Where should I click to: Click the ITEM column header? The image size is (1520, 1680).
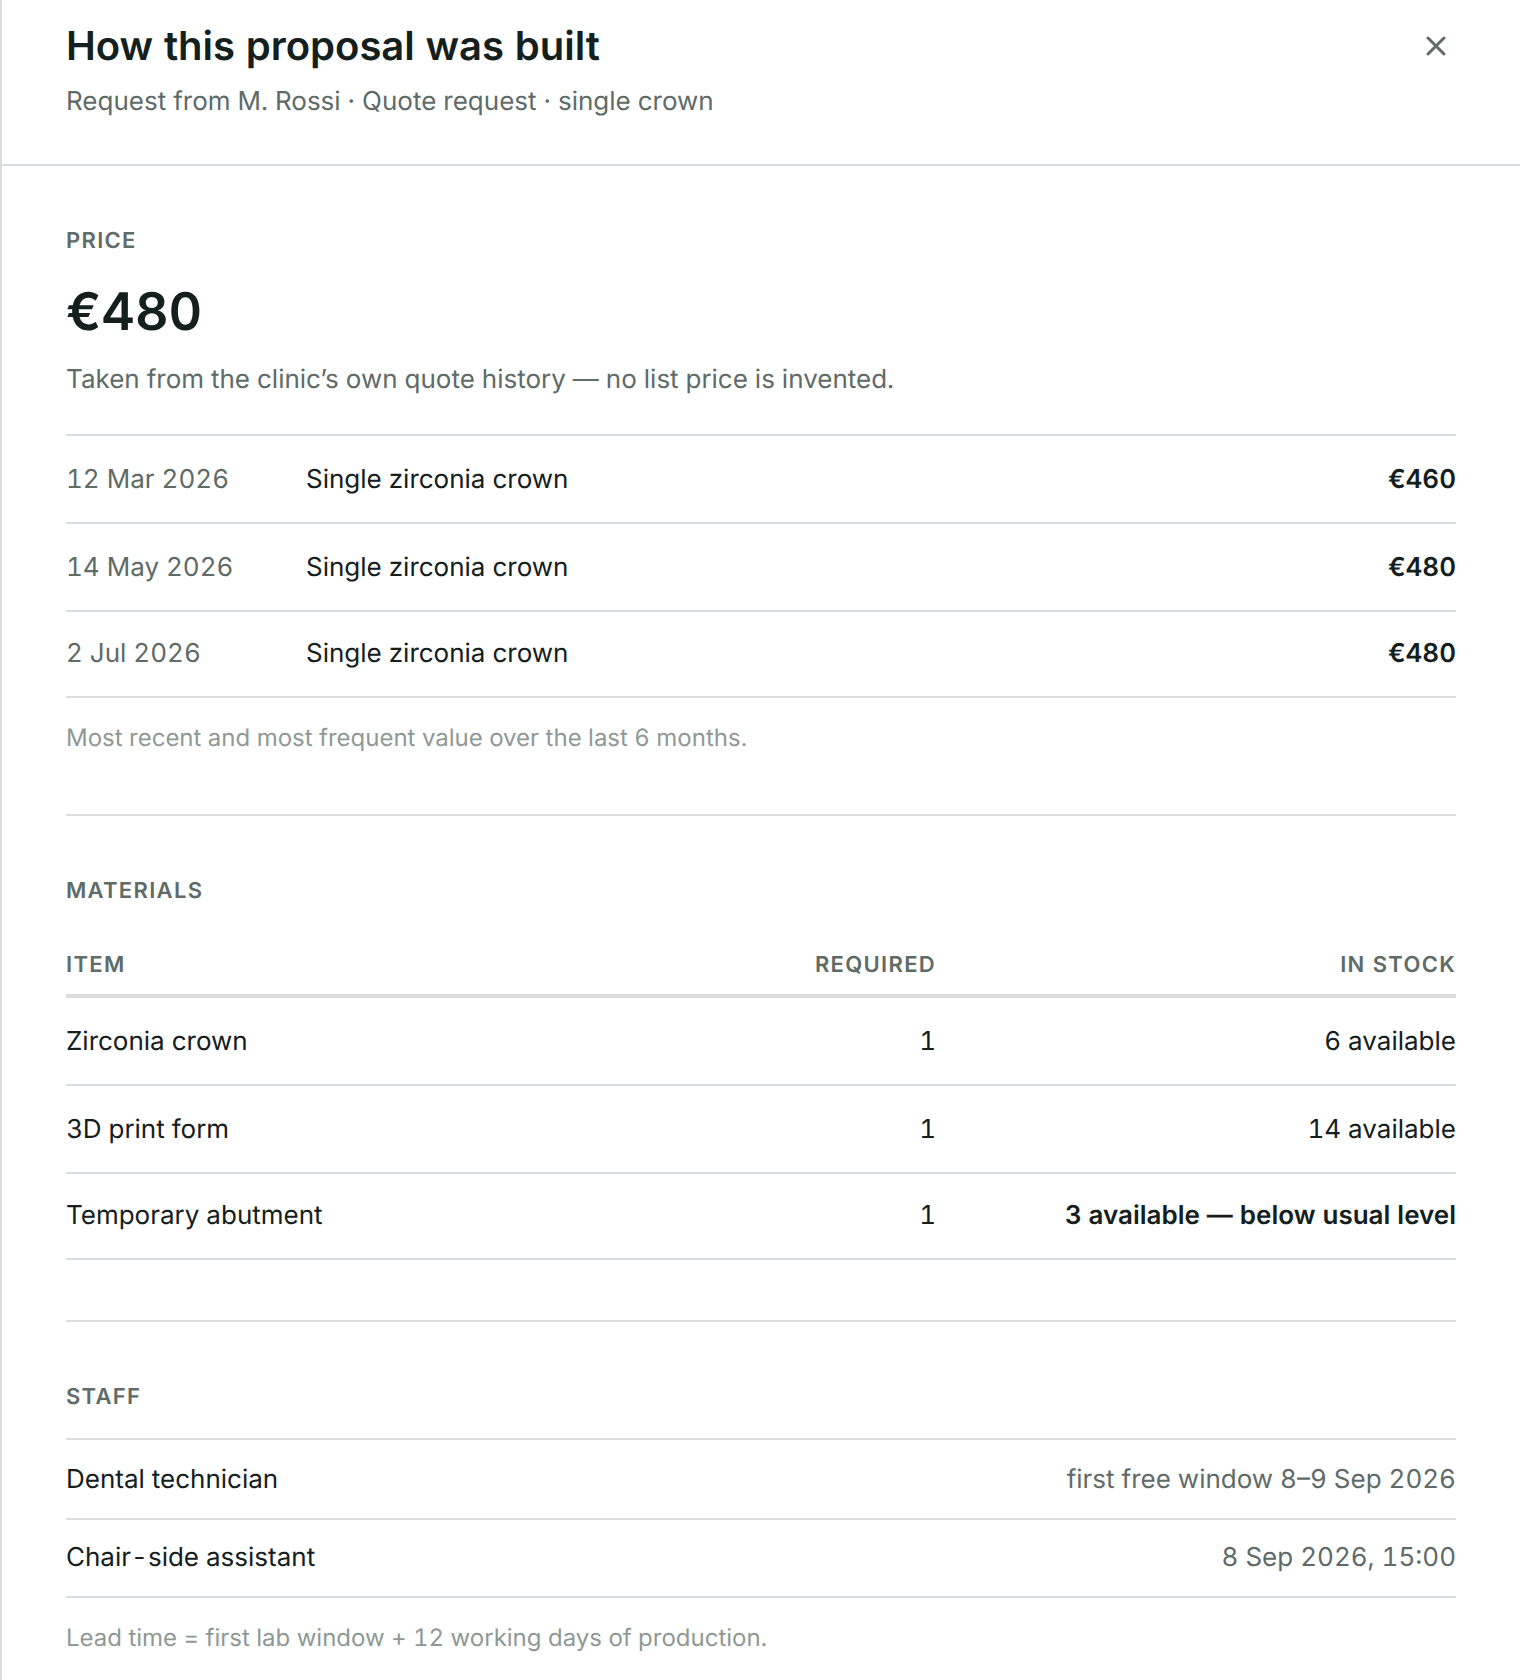pyautogui.click(x=95, y=964)
